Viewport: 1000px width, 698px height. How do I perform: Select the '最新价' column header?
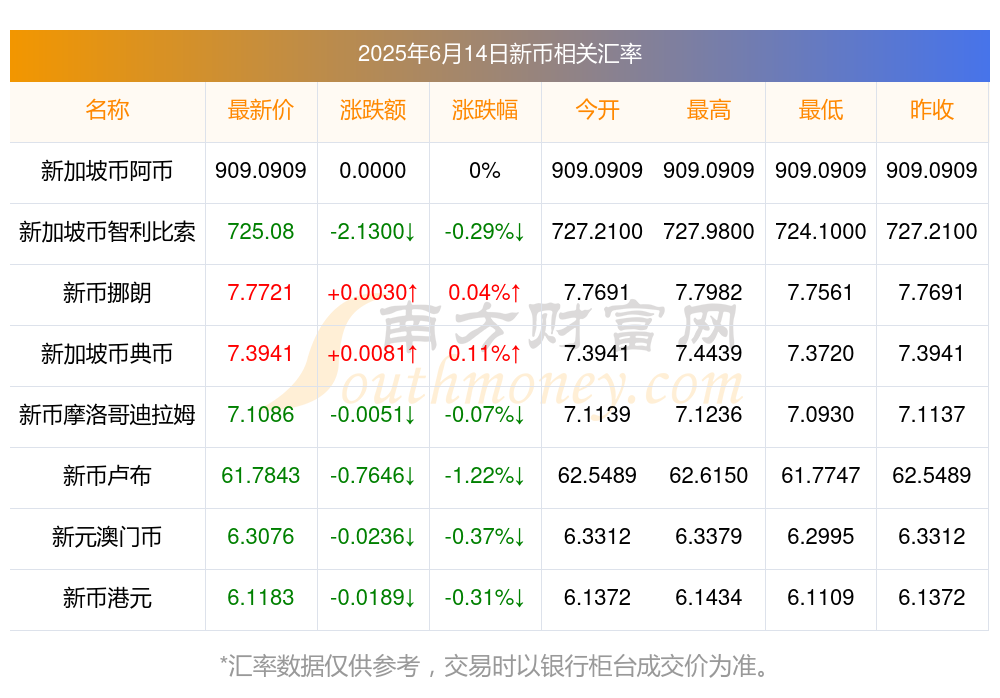[x=260, y=110]
